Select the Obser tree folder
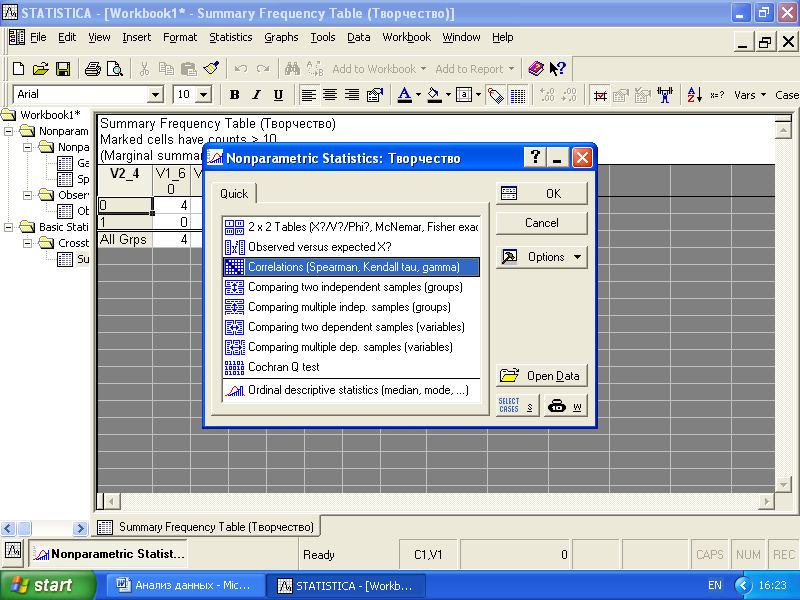 (64, 195)
